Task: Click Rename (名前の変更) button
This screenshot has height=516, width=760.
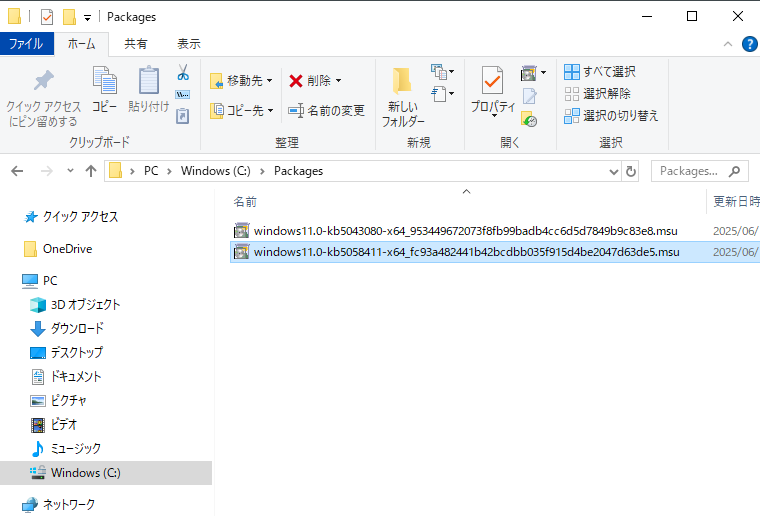Action: tap(326, 110)
